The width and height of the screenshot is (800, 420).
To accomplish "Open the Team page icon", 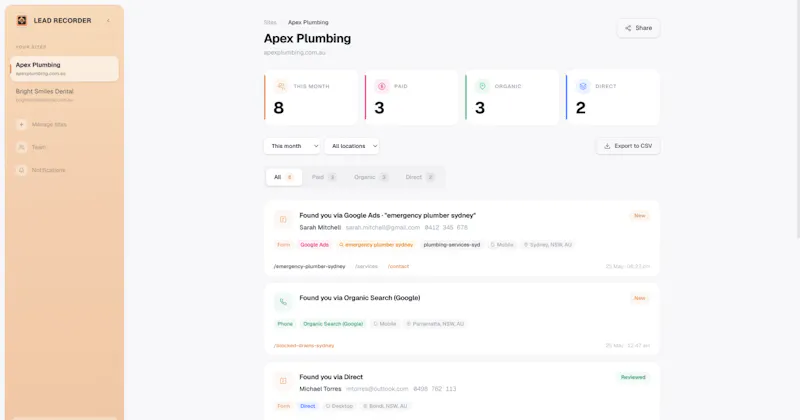I will tap(21, 147).
